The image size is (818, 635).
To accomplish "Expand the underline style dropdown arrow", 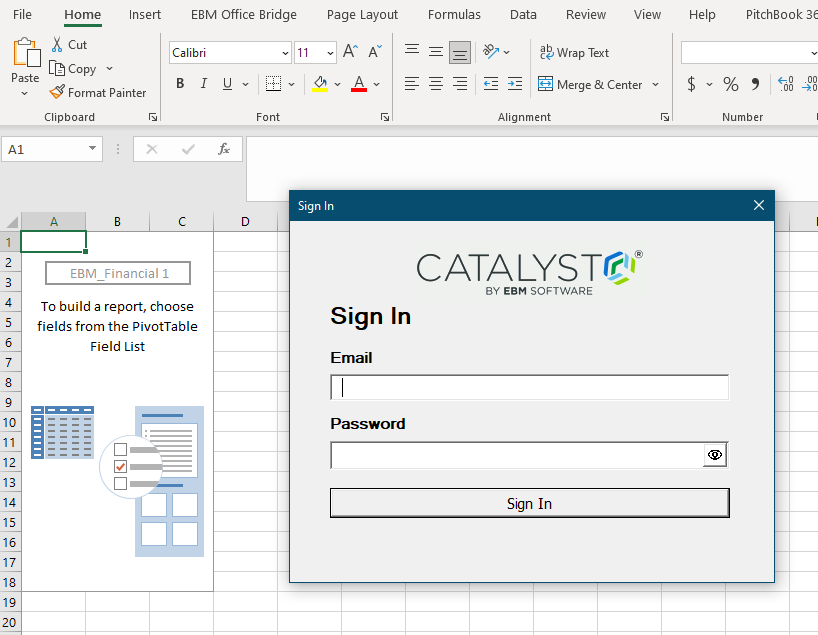I will (x=245, y=84).
